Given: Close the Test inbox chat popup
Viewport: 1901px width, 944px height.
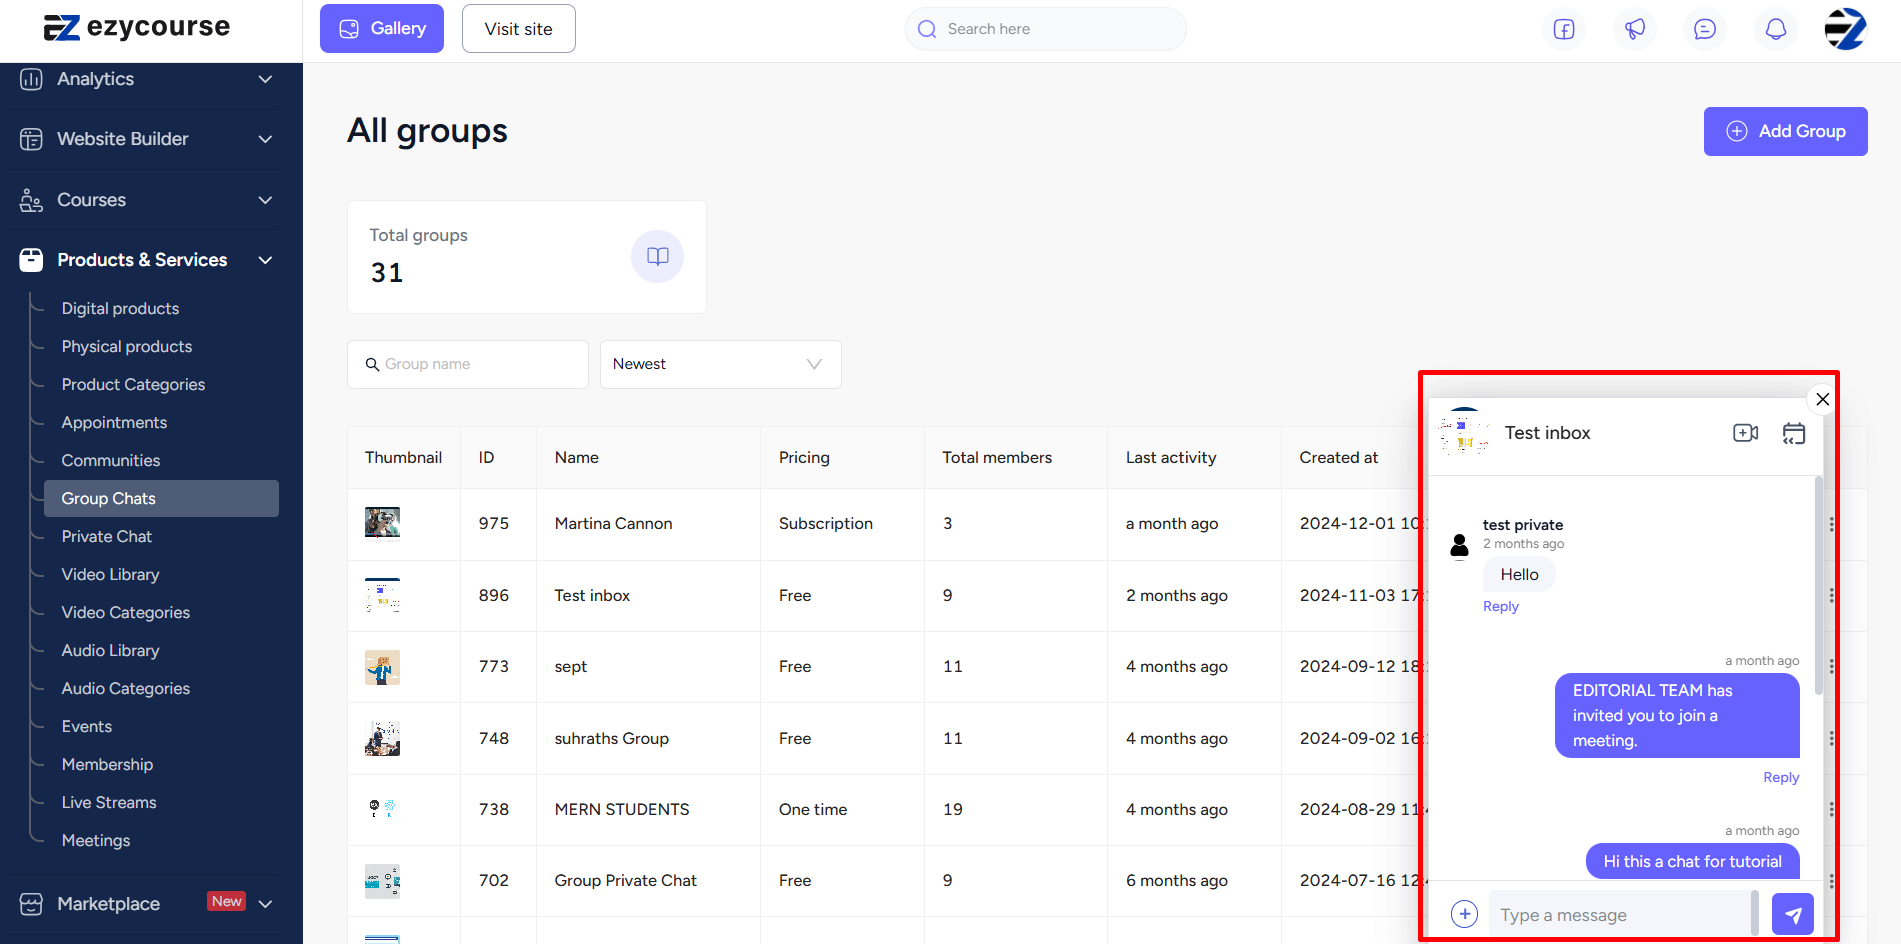Looking at the screenshot, I should click(1823, 399).
